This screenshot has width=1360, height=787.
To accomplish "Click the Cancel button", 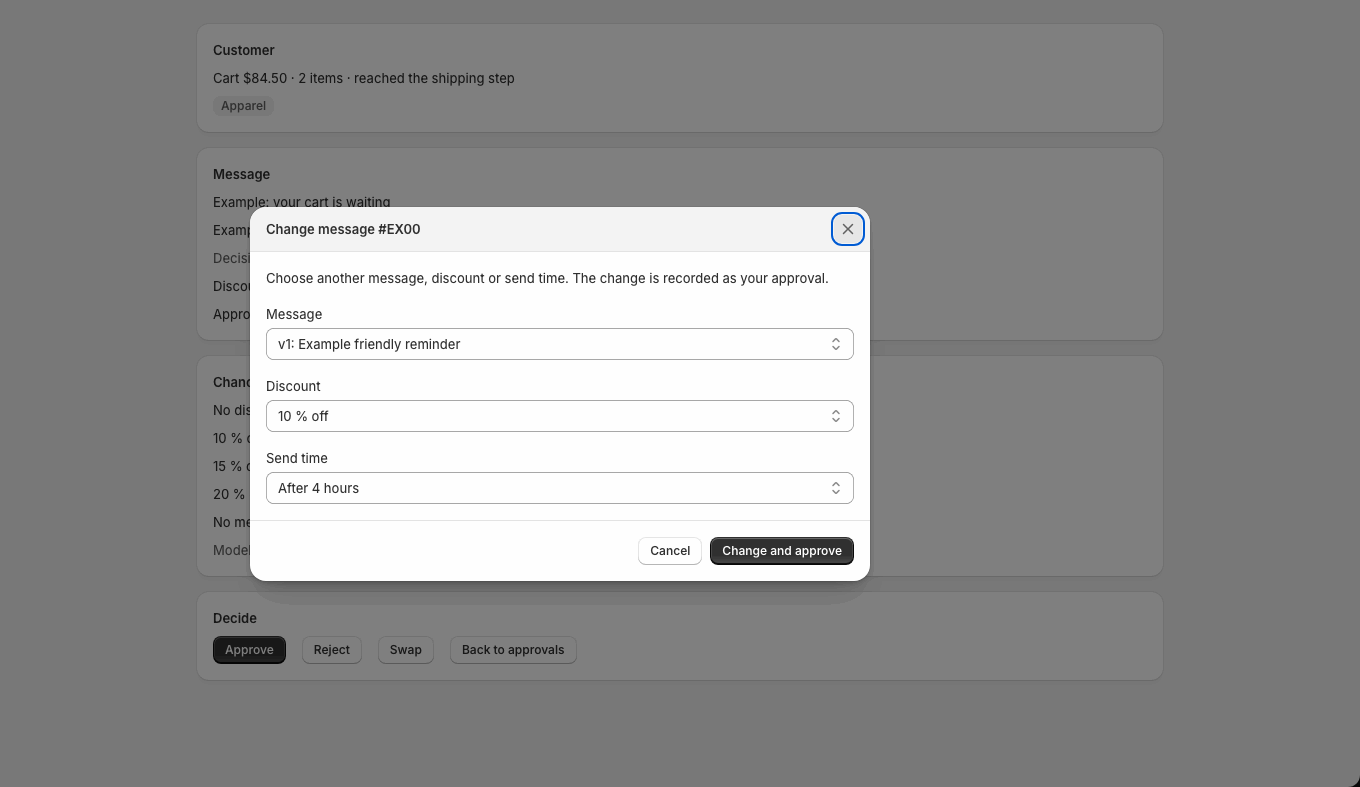I will [x=670, y=551].
